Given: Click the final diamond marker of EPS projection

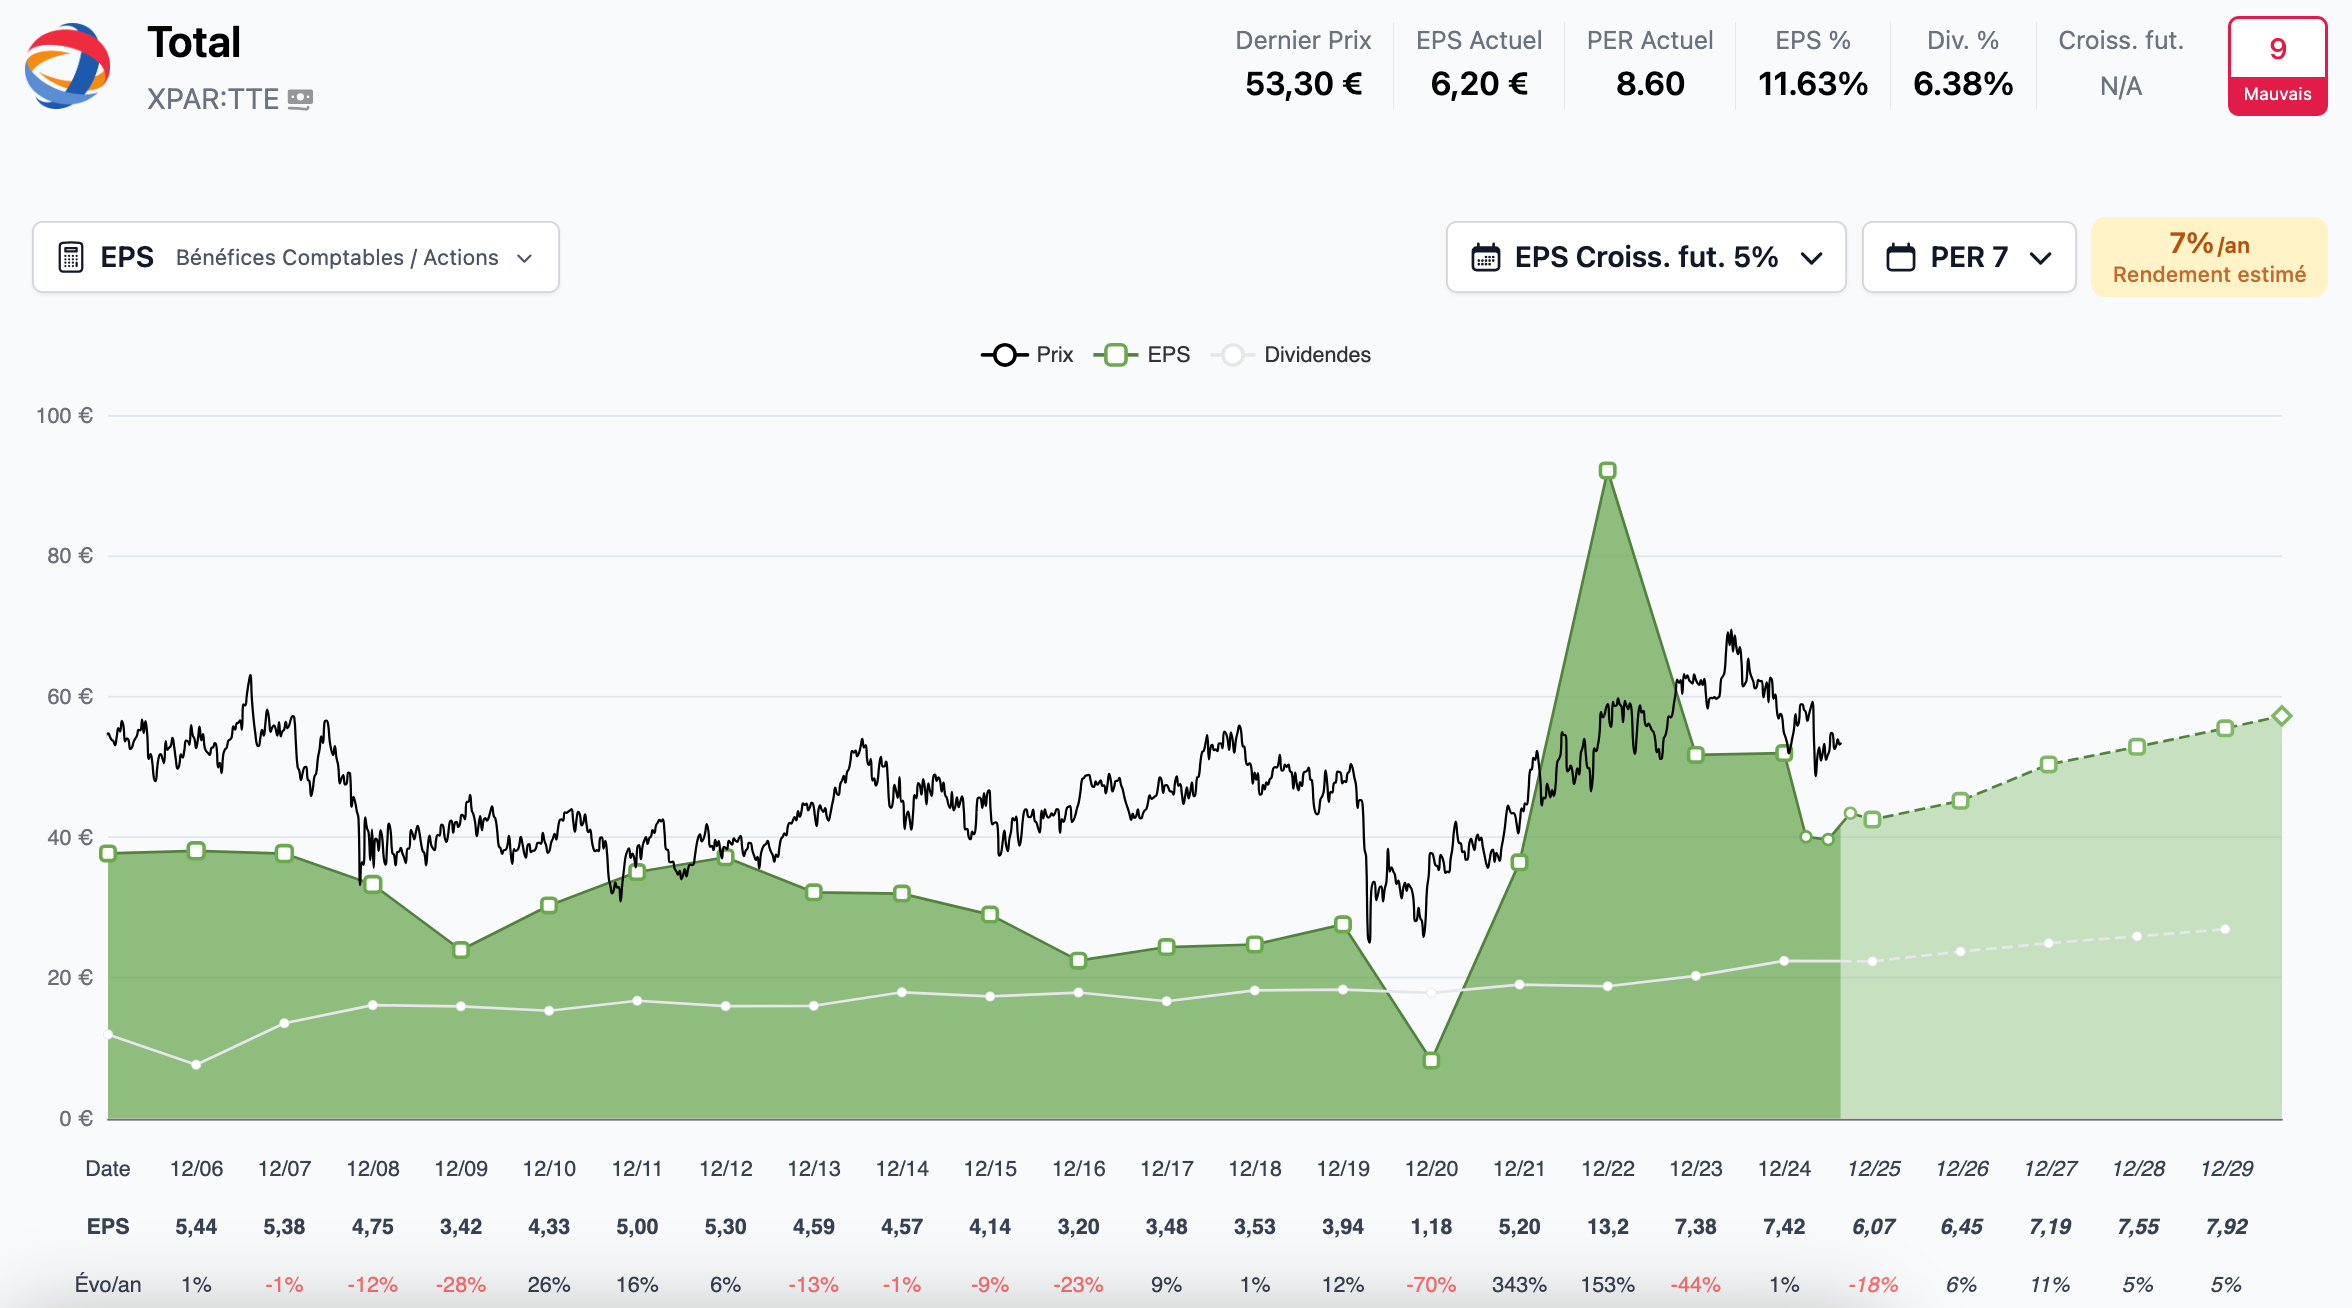Looking at the screenshot, I should [2282, 715].
